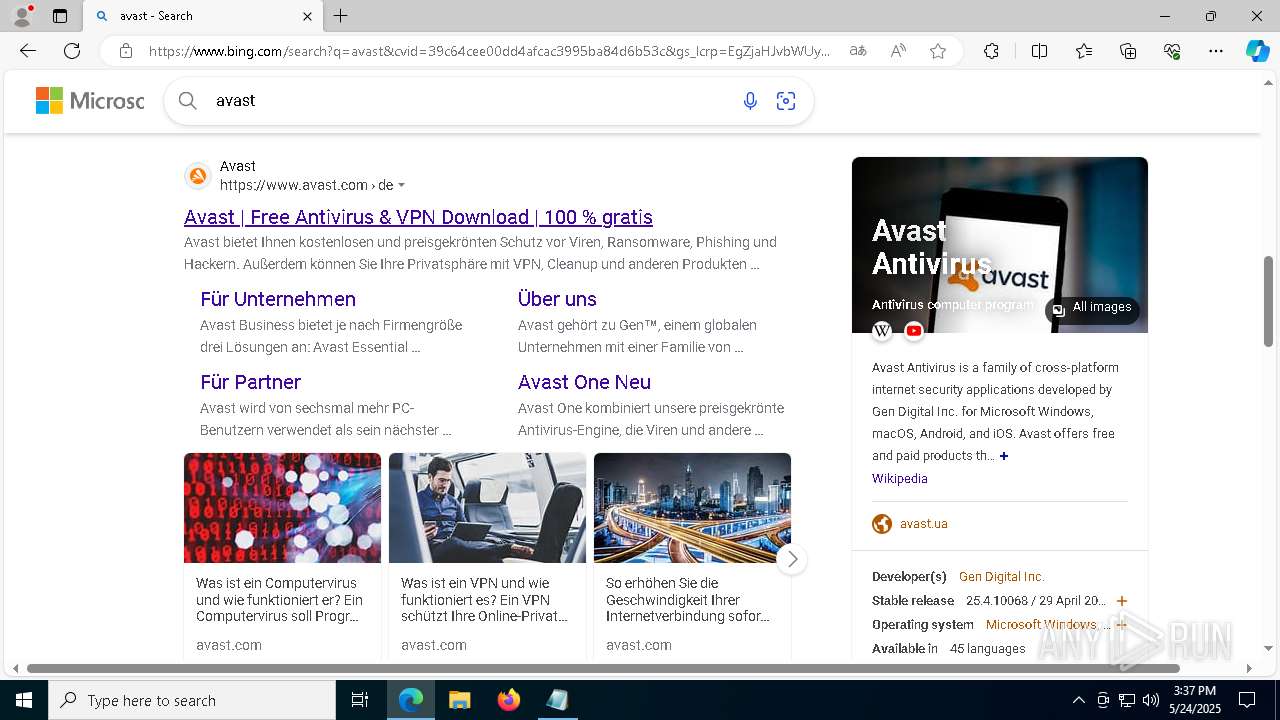Open visual search camera icon
The image size is (1280, 720).
tap(786, 100)
